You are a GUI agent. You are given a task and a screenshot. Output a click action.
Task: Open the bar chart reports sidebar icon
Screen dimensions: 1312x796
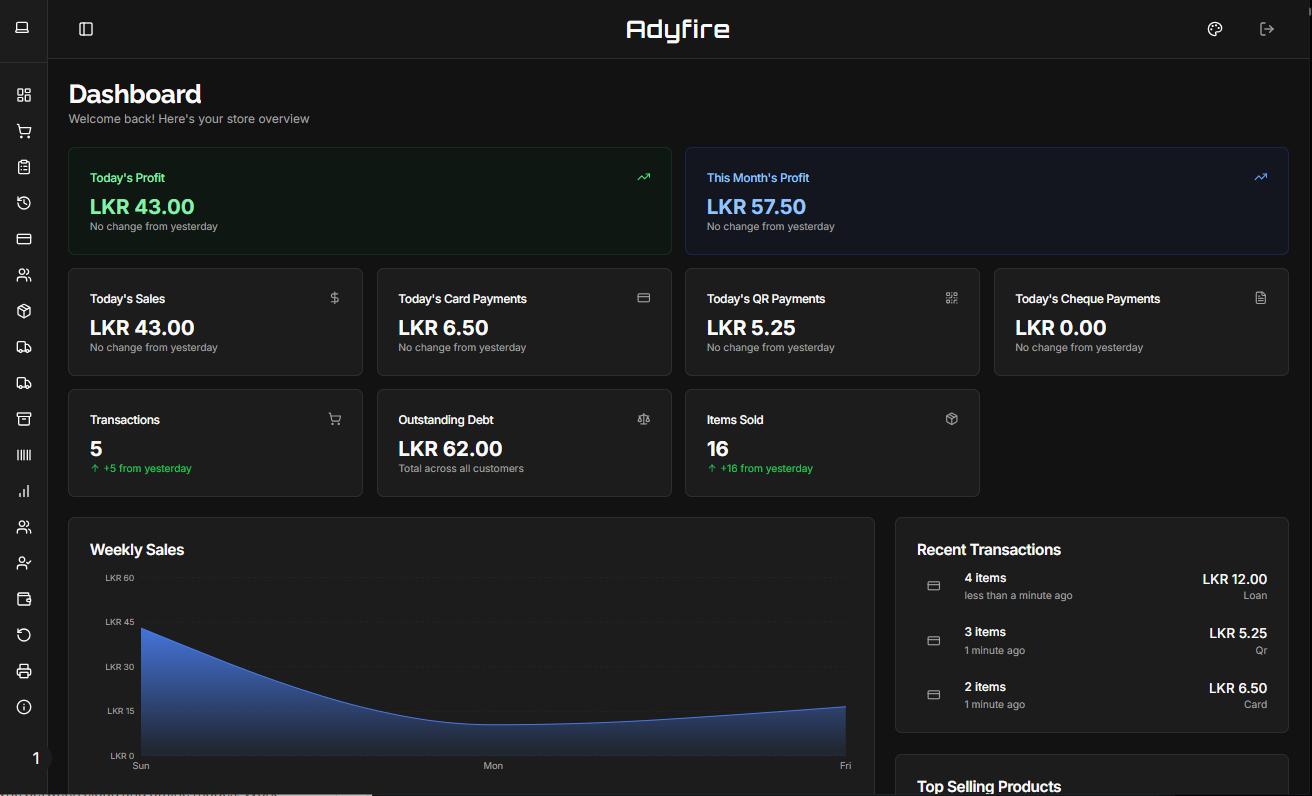point(24,491)
